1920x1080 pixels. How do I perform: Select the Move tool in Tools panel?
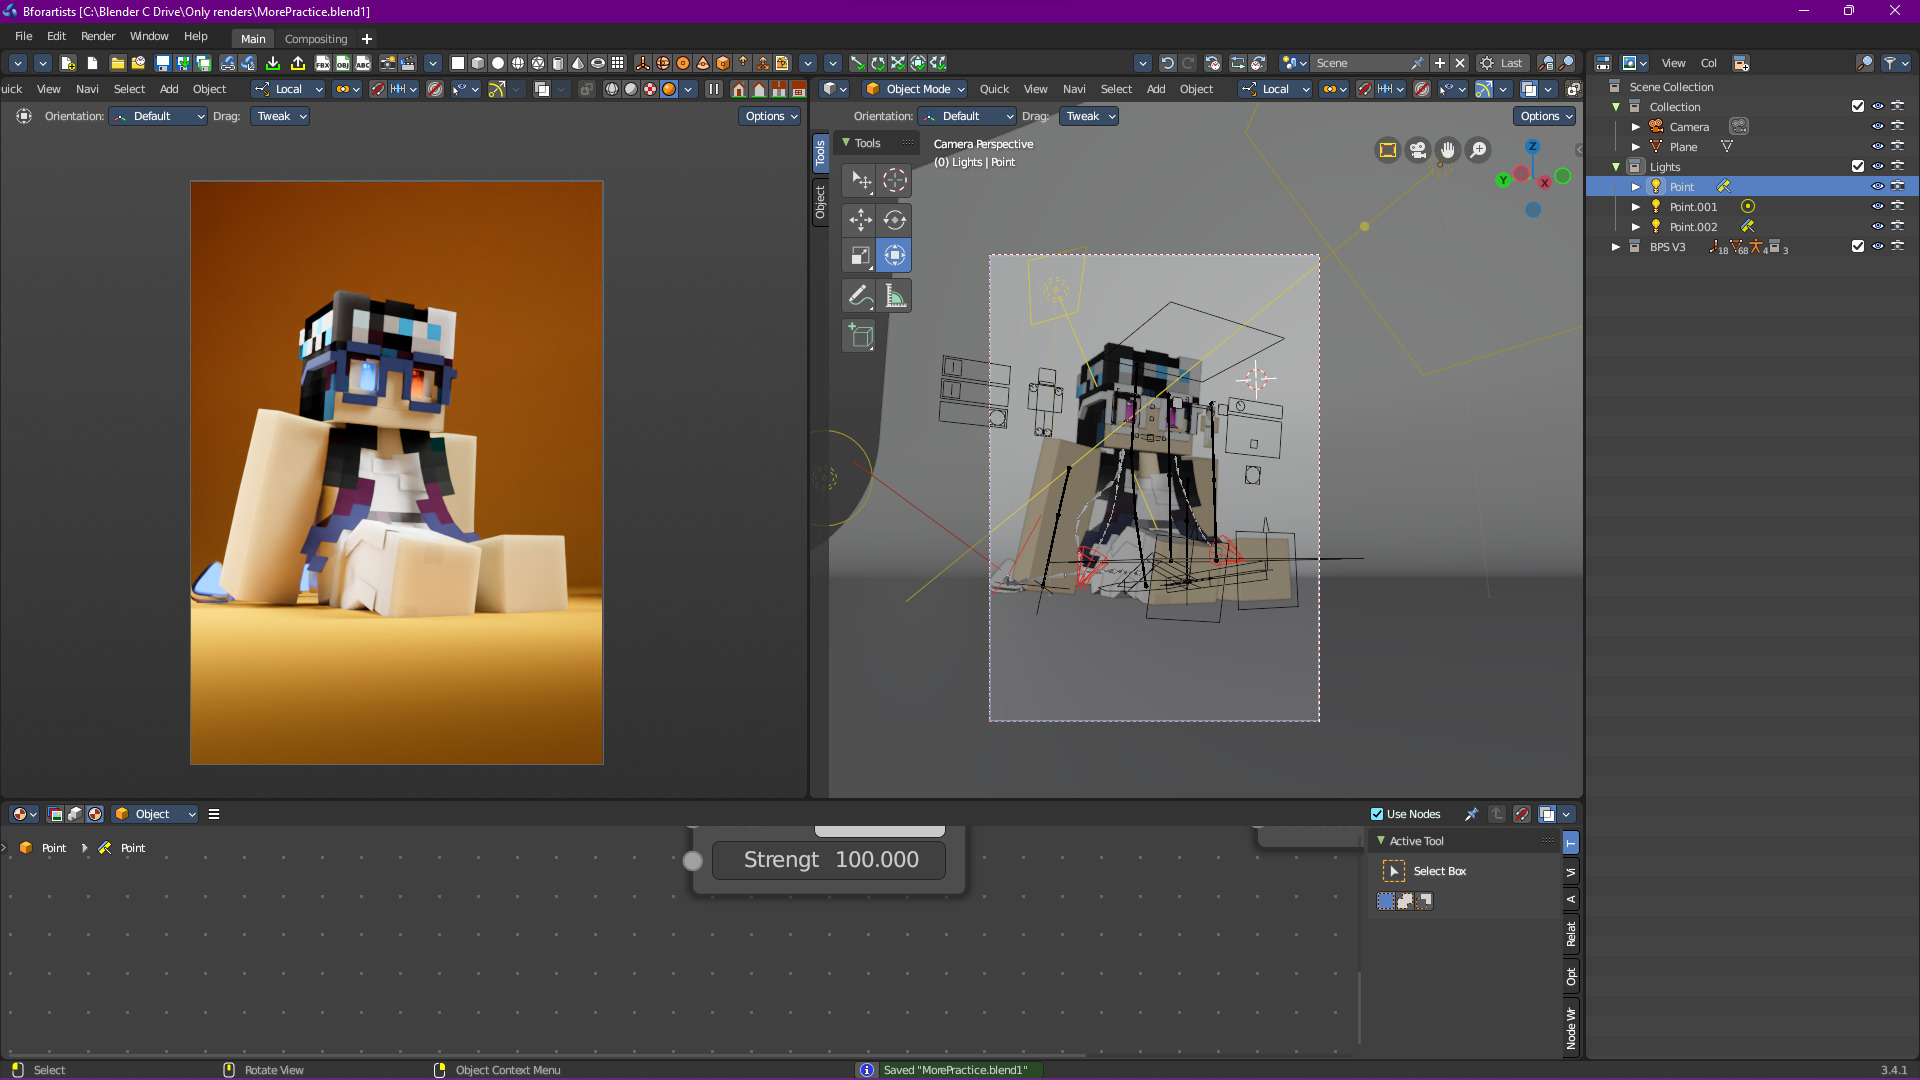(860, 220)
